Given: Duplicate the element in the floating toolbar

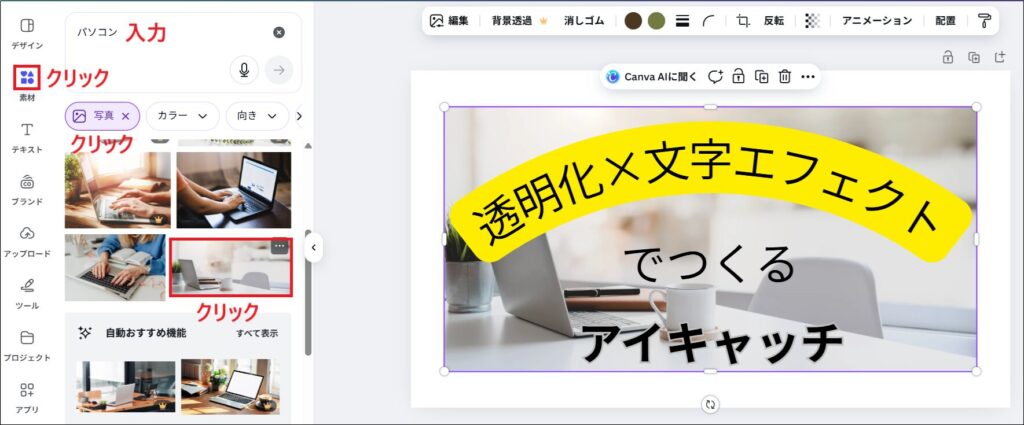Looking at the screenshot, I should pyautogui.click(x=761, y=77).
